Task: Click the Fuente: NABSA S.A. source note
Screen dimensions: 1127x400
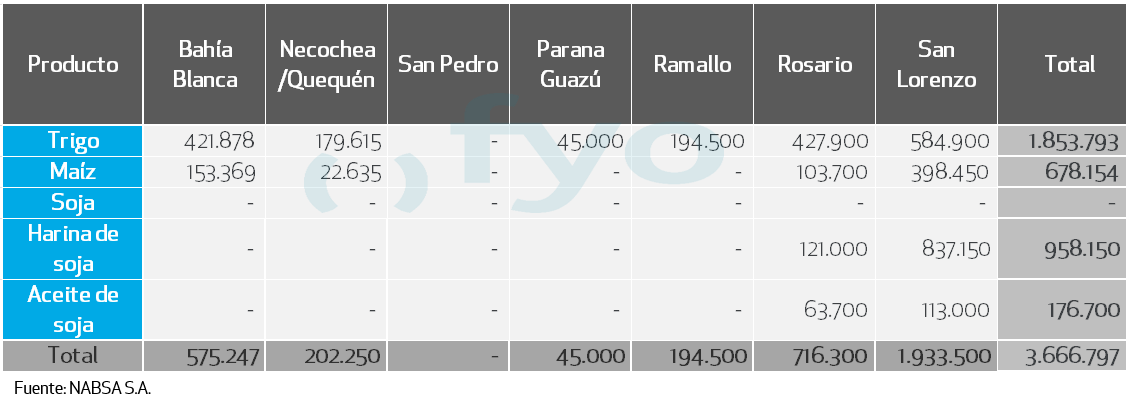Action: tap(82, 387)
